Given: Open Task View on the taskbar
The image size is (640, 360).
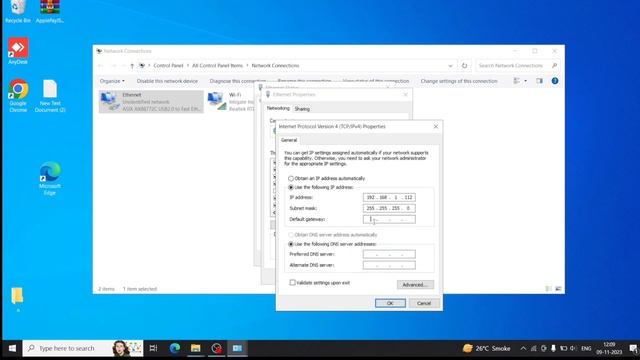Looking at the screenshot, I should point(153,348).
